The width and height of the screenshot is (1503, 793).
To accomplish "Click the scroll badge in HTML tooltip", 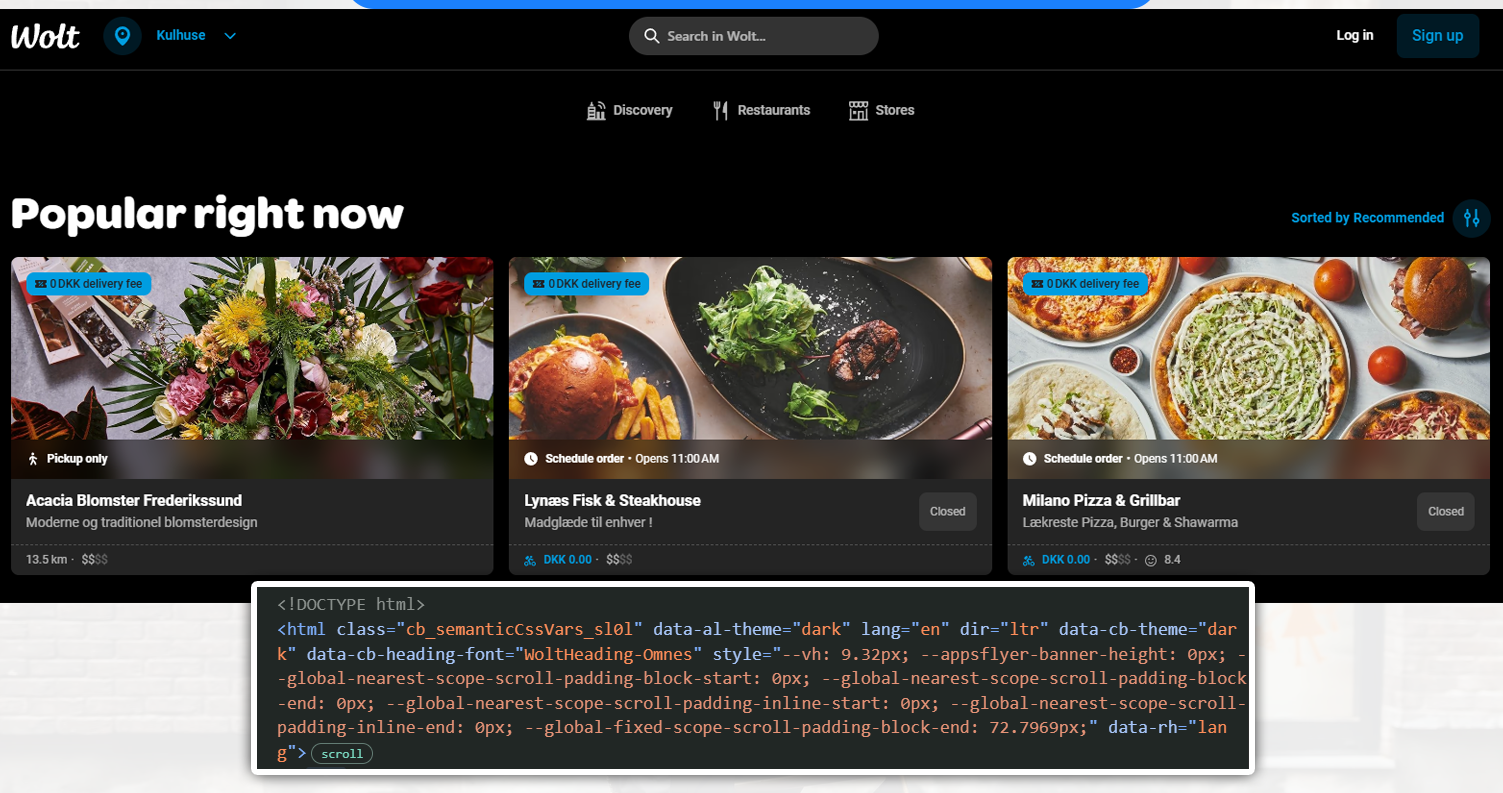I will (x=342, y=754).
